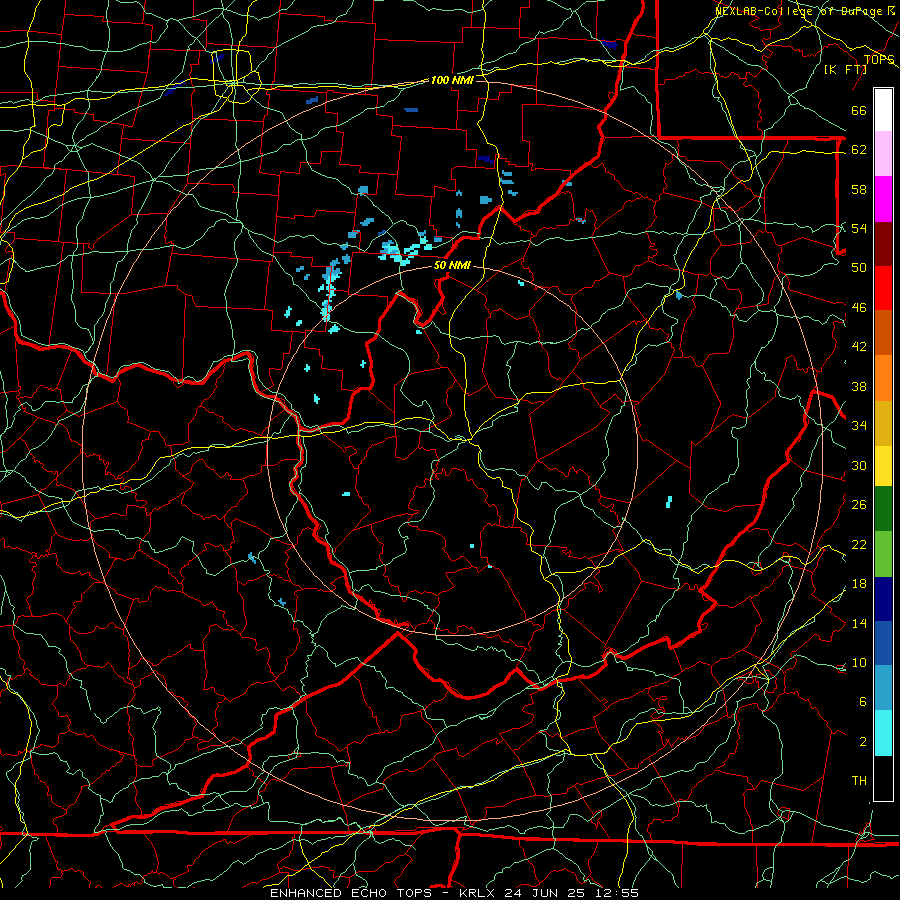The height and width of the screenshot is (900, 900).
Task: Select the '2' legend value
Action: tap(863, 742)
